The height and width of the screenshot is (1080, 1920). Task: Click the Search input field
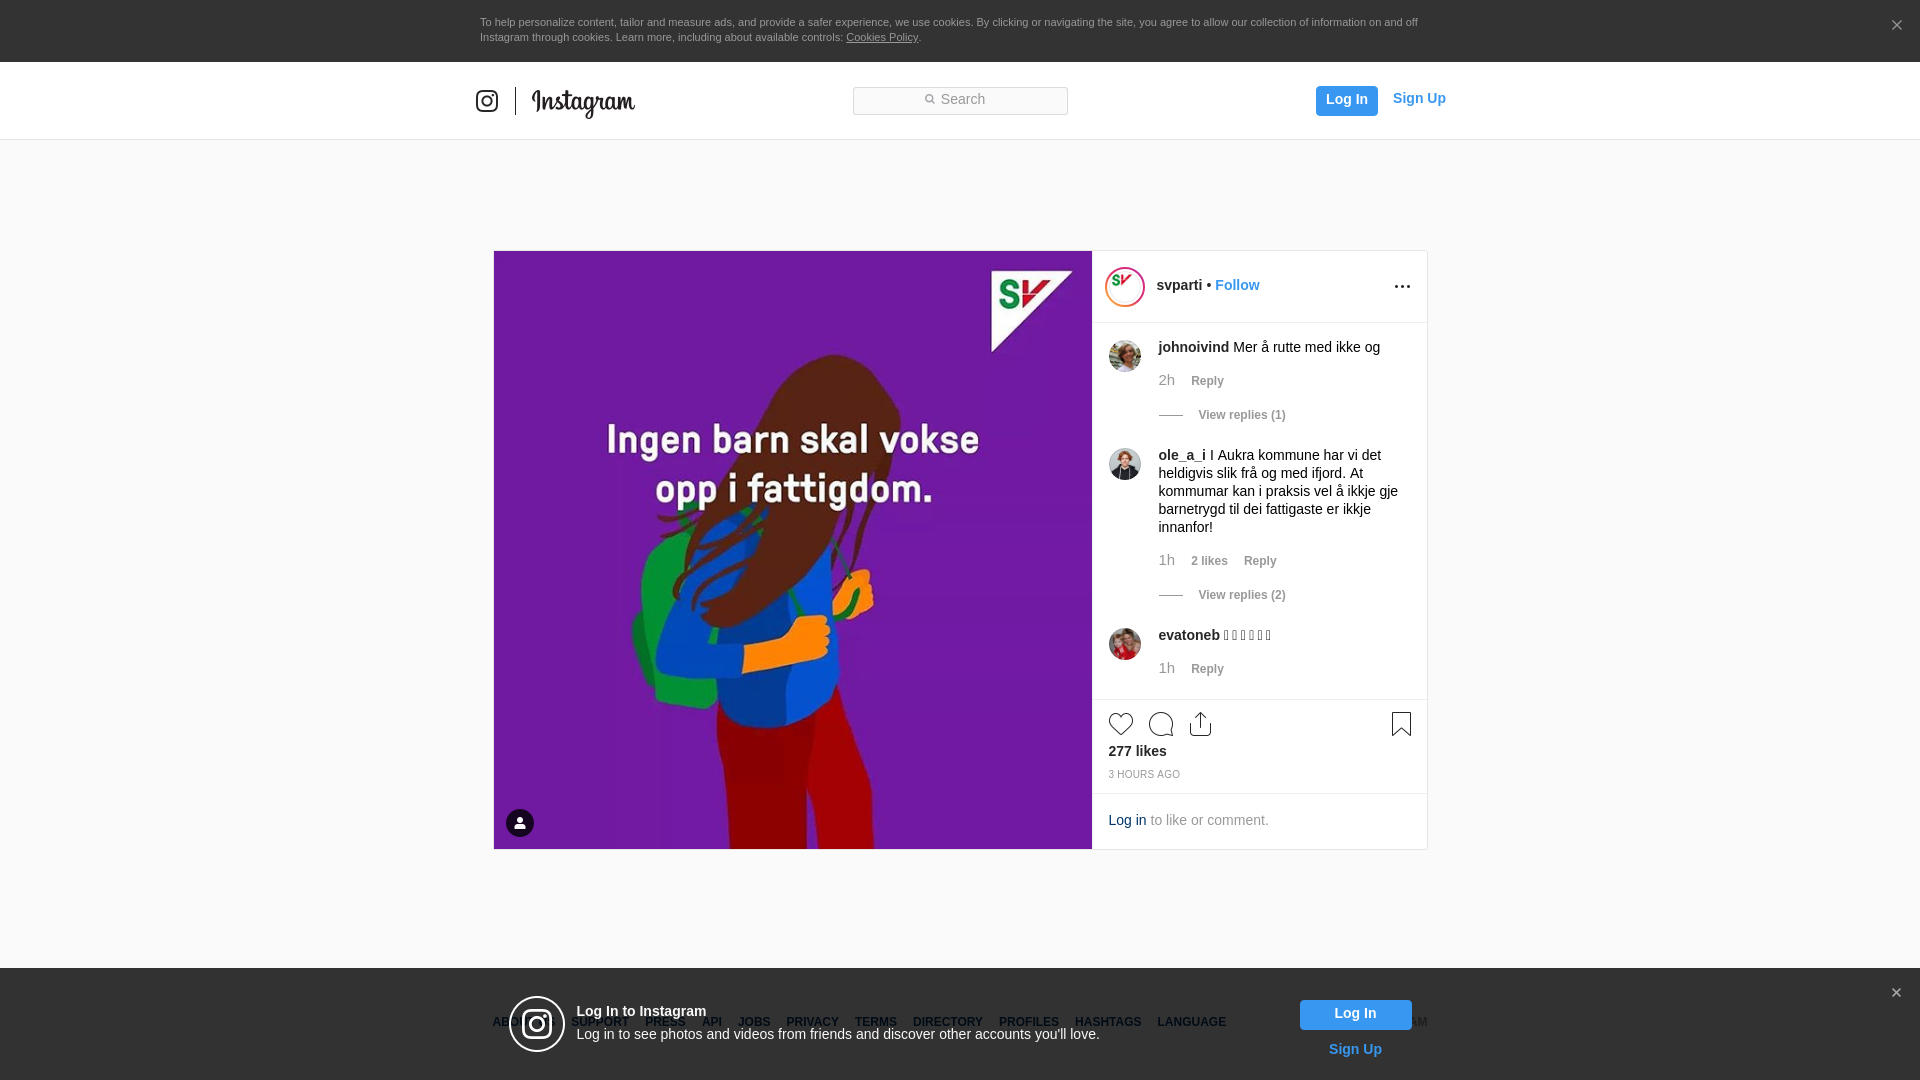(960, 100)
